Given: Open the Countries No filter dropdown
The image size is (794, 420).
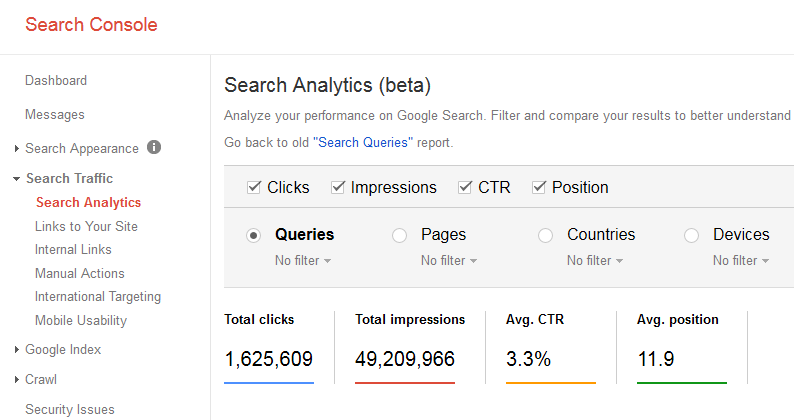Looking at the screenshot, I should click(x=594, y=260).
